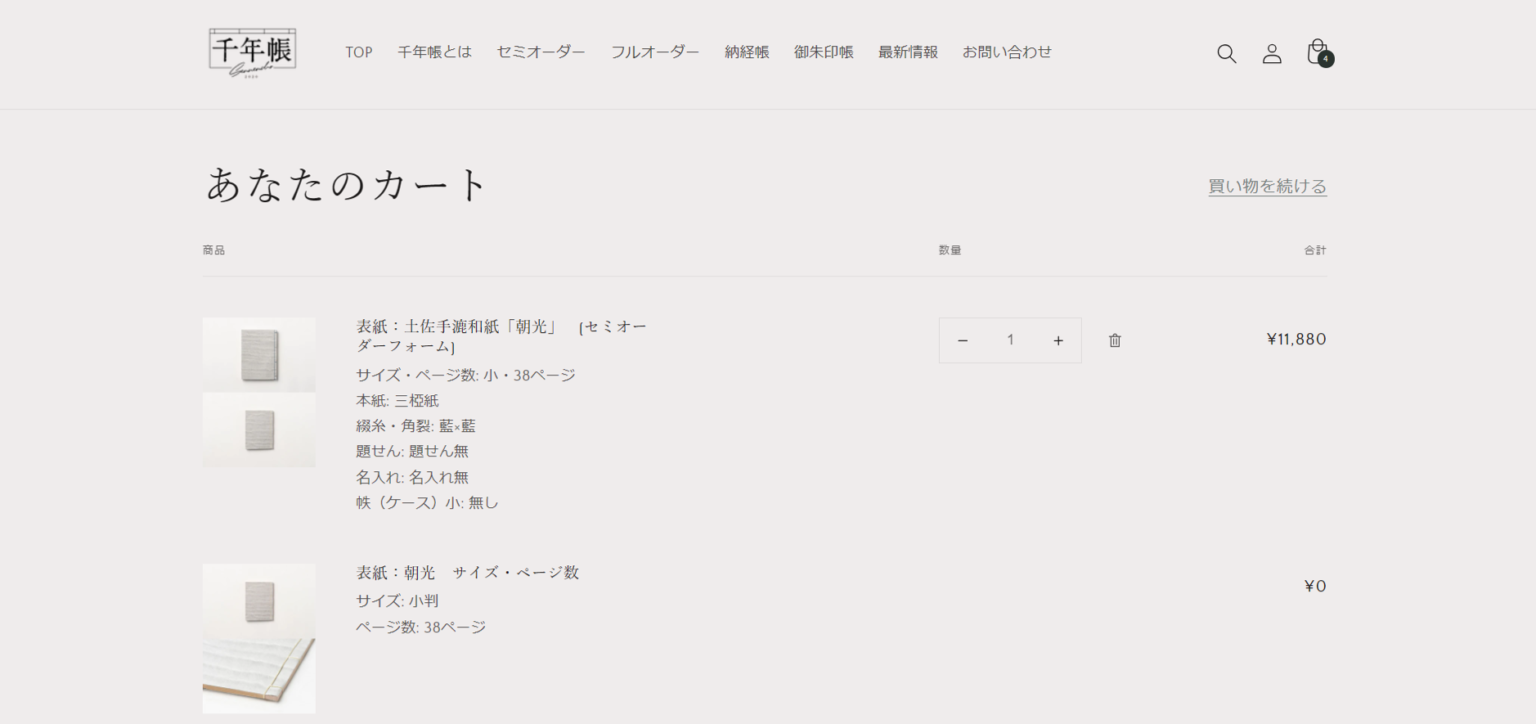
Task: Open the account login icon
Action: pyautogui.click(x=1271, y=54)
